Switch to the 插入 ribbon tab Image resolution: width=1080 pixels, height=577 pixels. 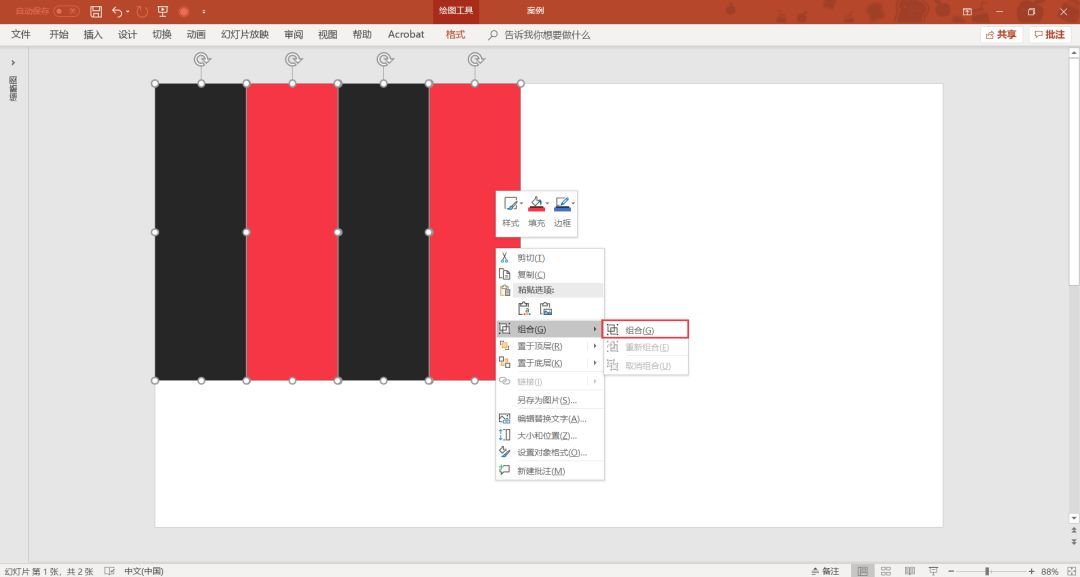coord(93,34)
